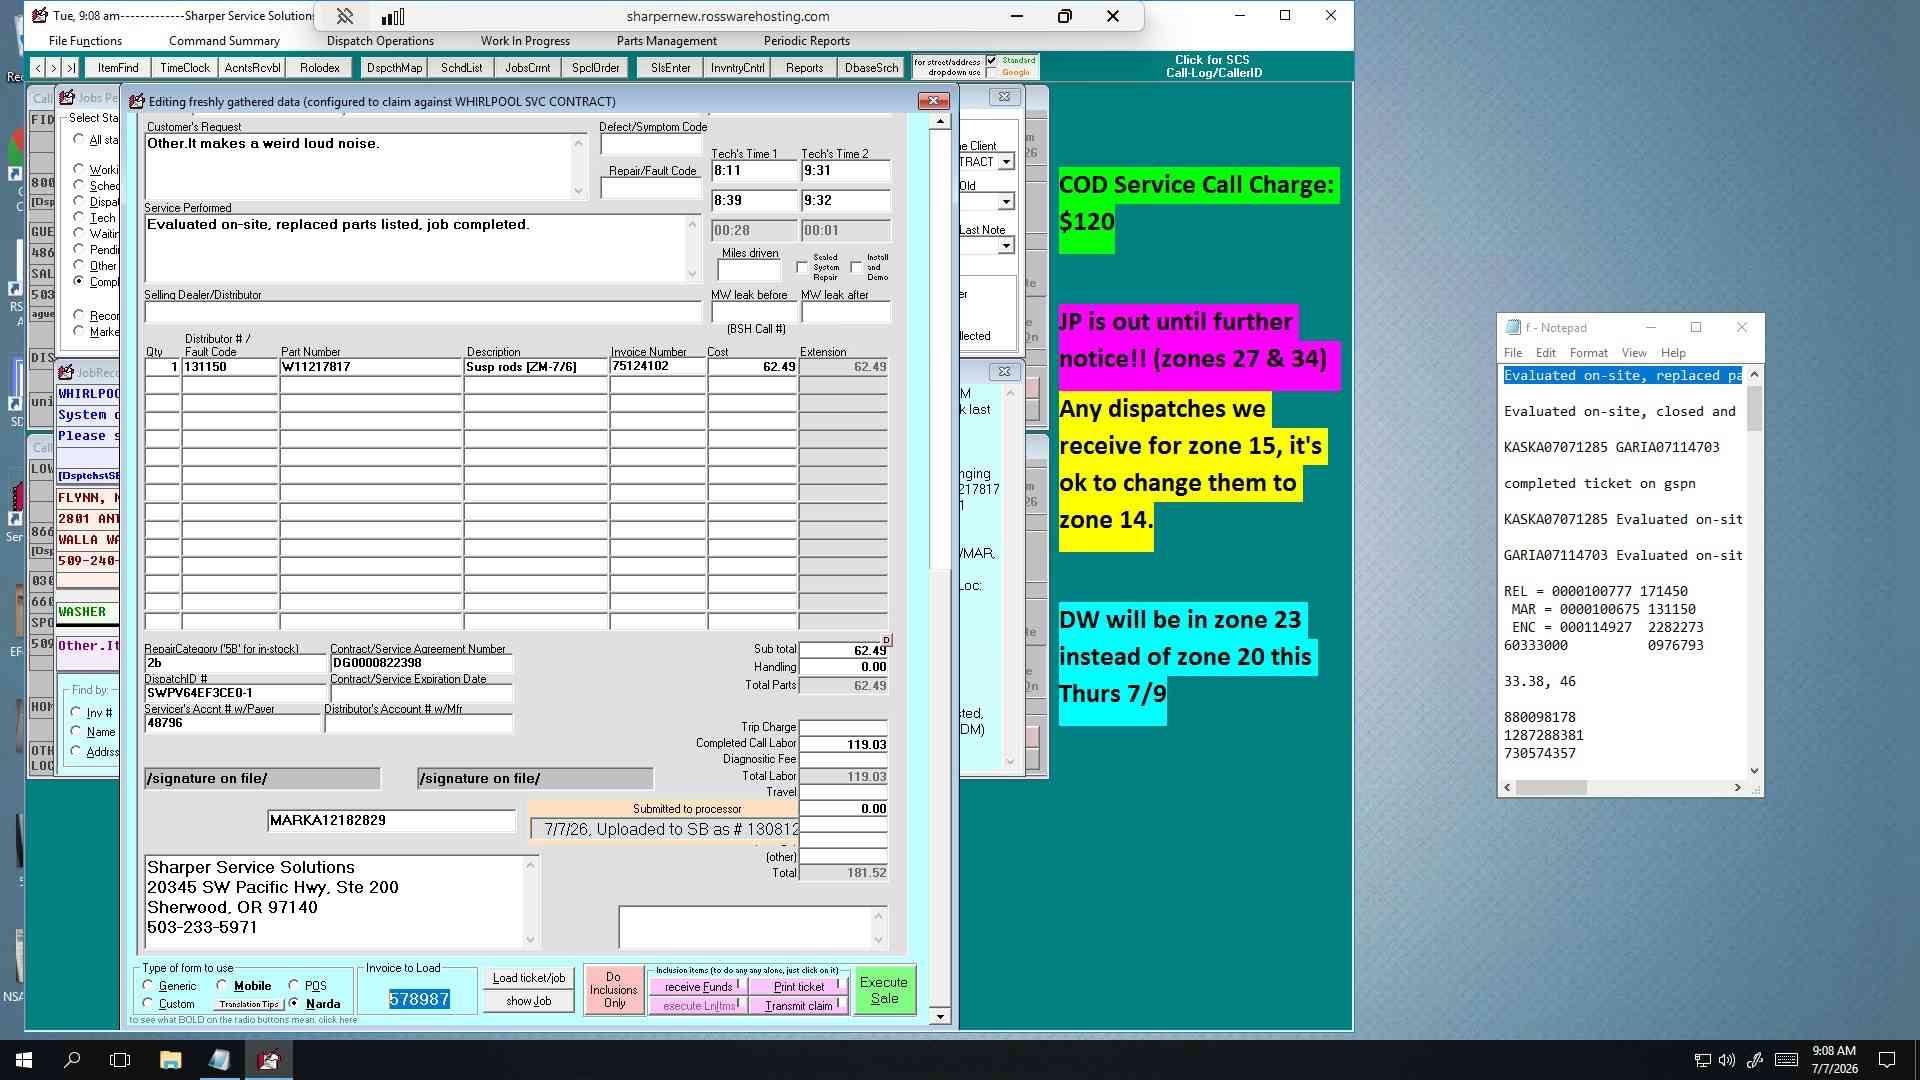Open the DspchMap toolbar button
Viewport: 1920px width, 1080px height.
click(x=394, y=68)
